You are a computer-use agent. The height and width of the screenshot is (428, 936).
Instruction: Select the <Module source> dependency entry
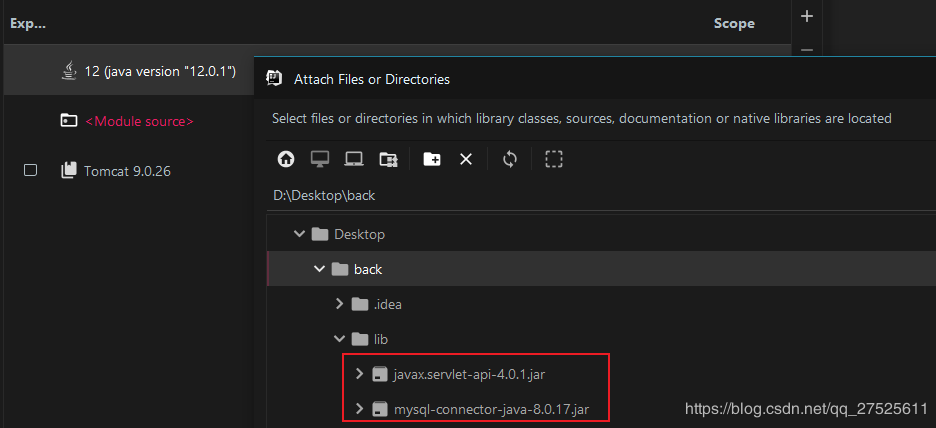coord(139,121)
